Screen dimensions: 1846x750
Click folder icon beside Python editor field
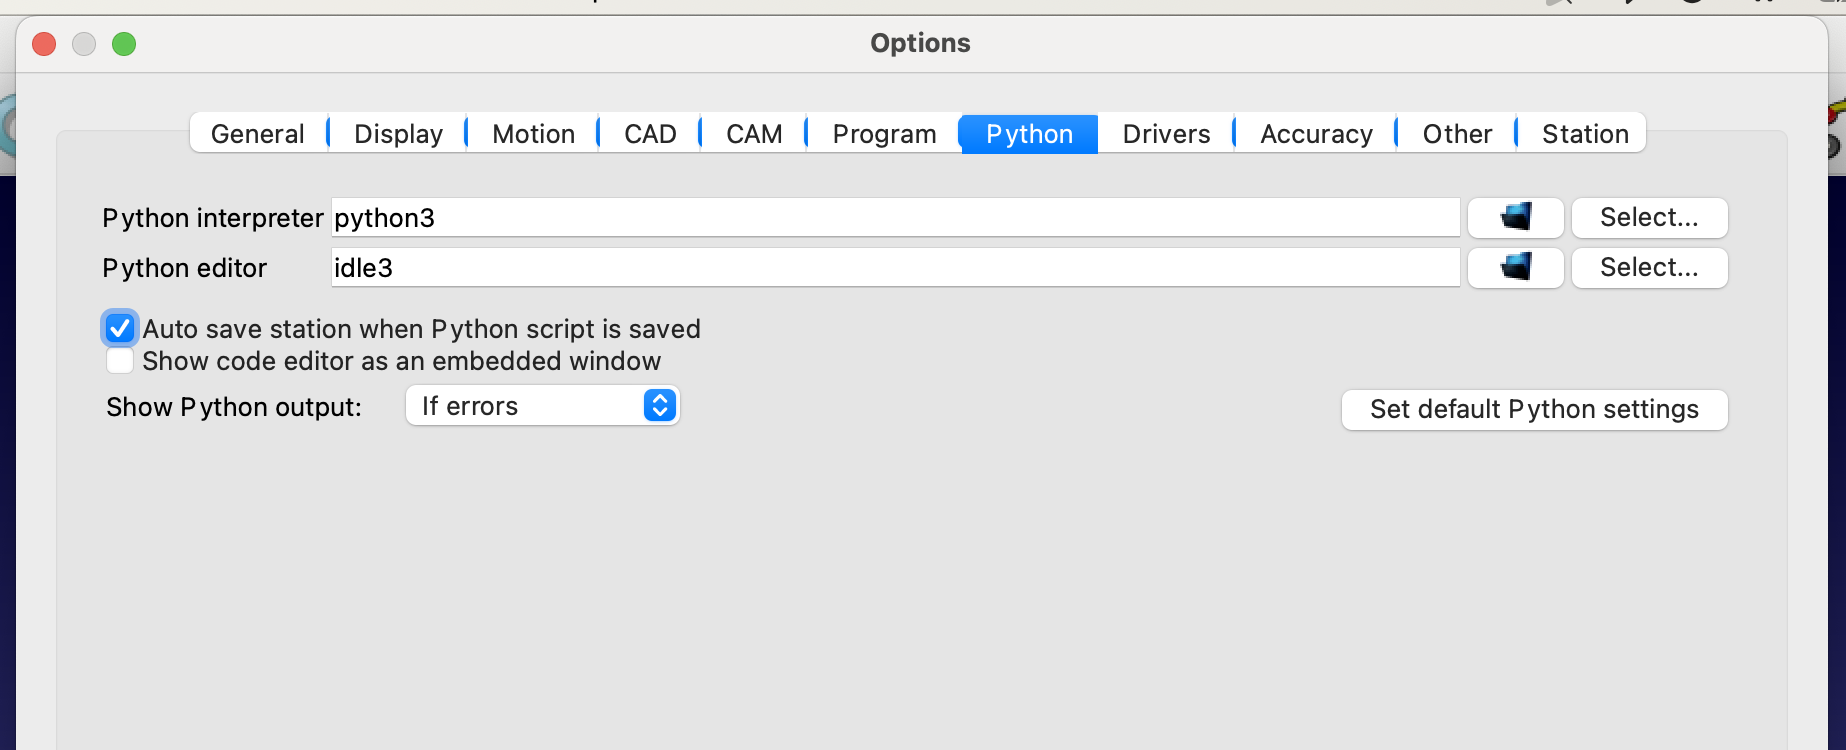[x=1515, y=267]
